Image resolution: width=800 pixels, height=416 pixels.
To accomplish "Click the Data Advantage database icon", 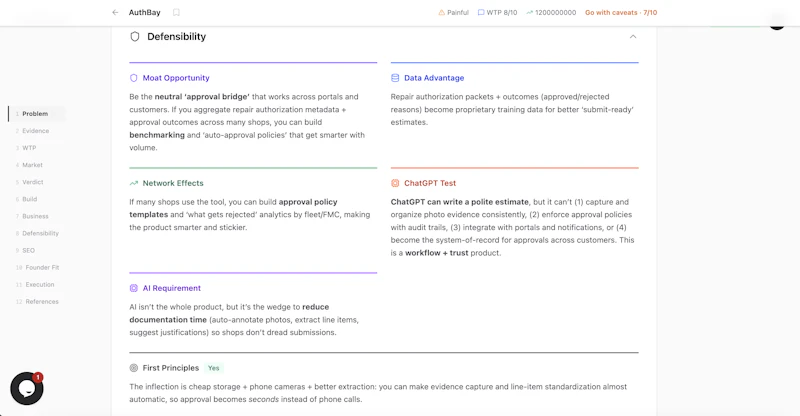I will [x=395, y=78].
